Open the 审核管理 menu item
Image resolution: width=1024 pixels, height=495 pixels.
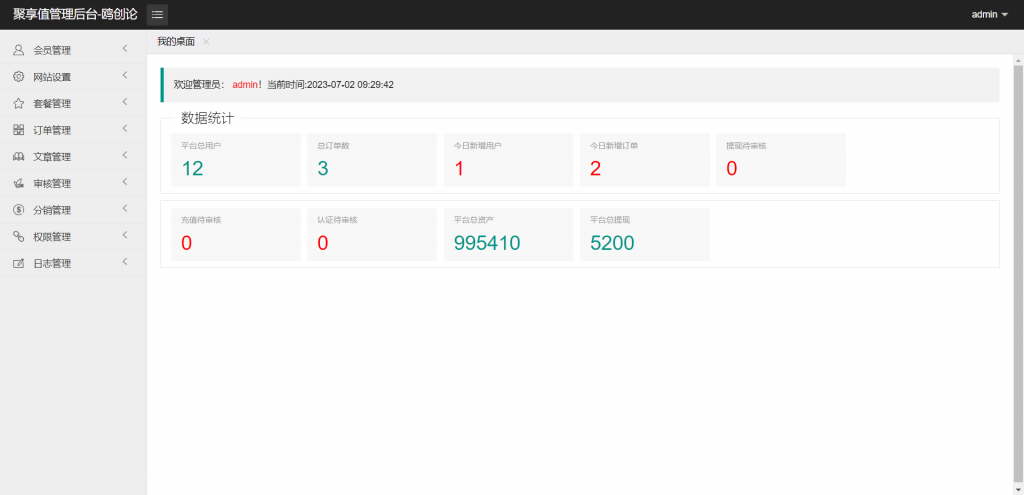pyautogui.click(x=73, y=184)
